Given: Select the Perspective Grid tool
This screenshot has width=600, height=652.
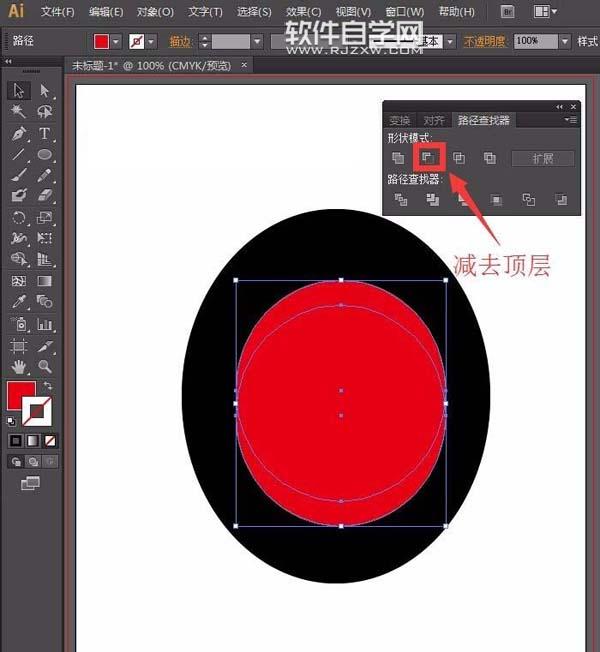Looking at the screenshot, I should tap(44, 259).
